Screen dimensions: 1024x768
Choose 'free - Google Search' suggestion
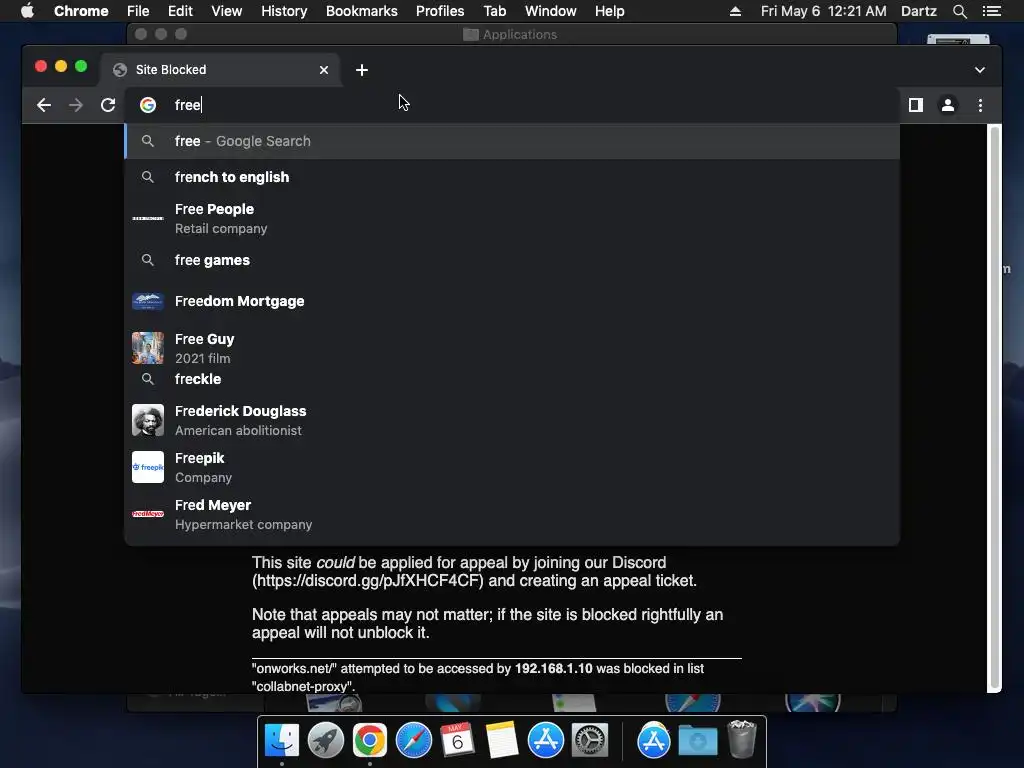(x=512, y=141)
